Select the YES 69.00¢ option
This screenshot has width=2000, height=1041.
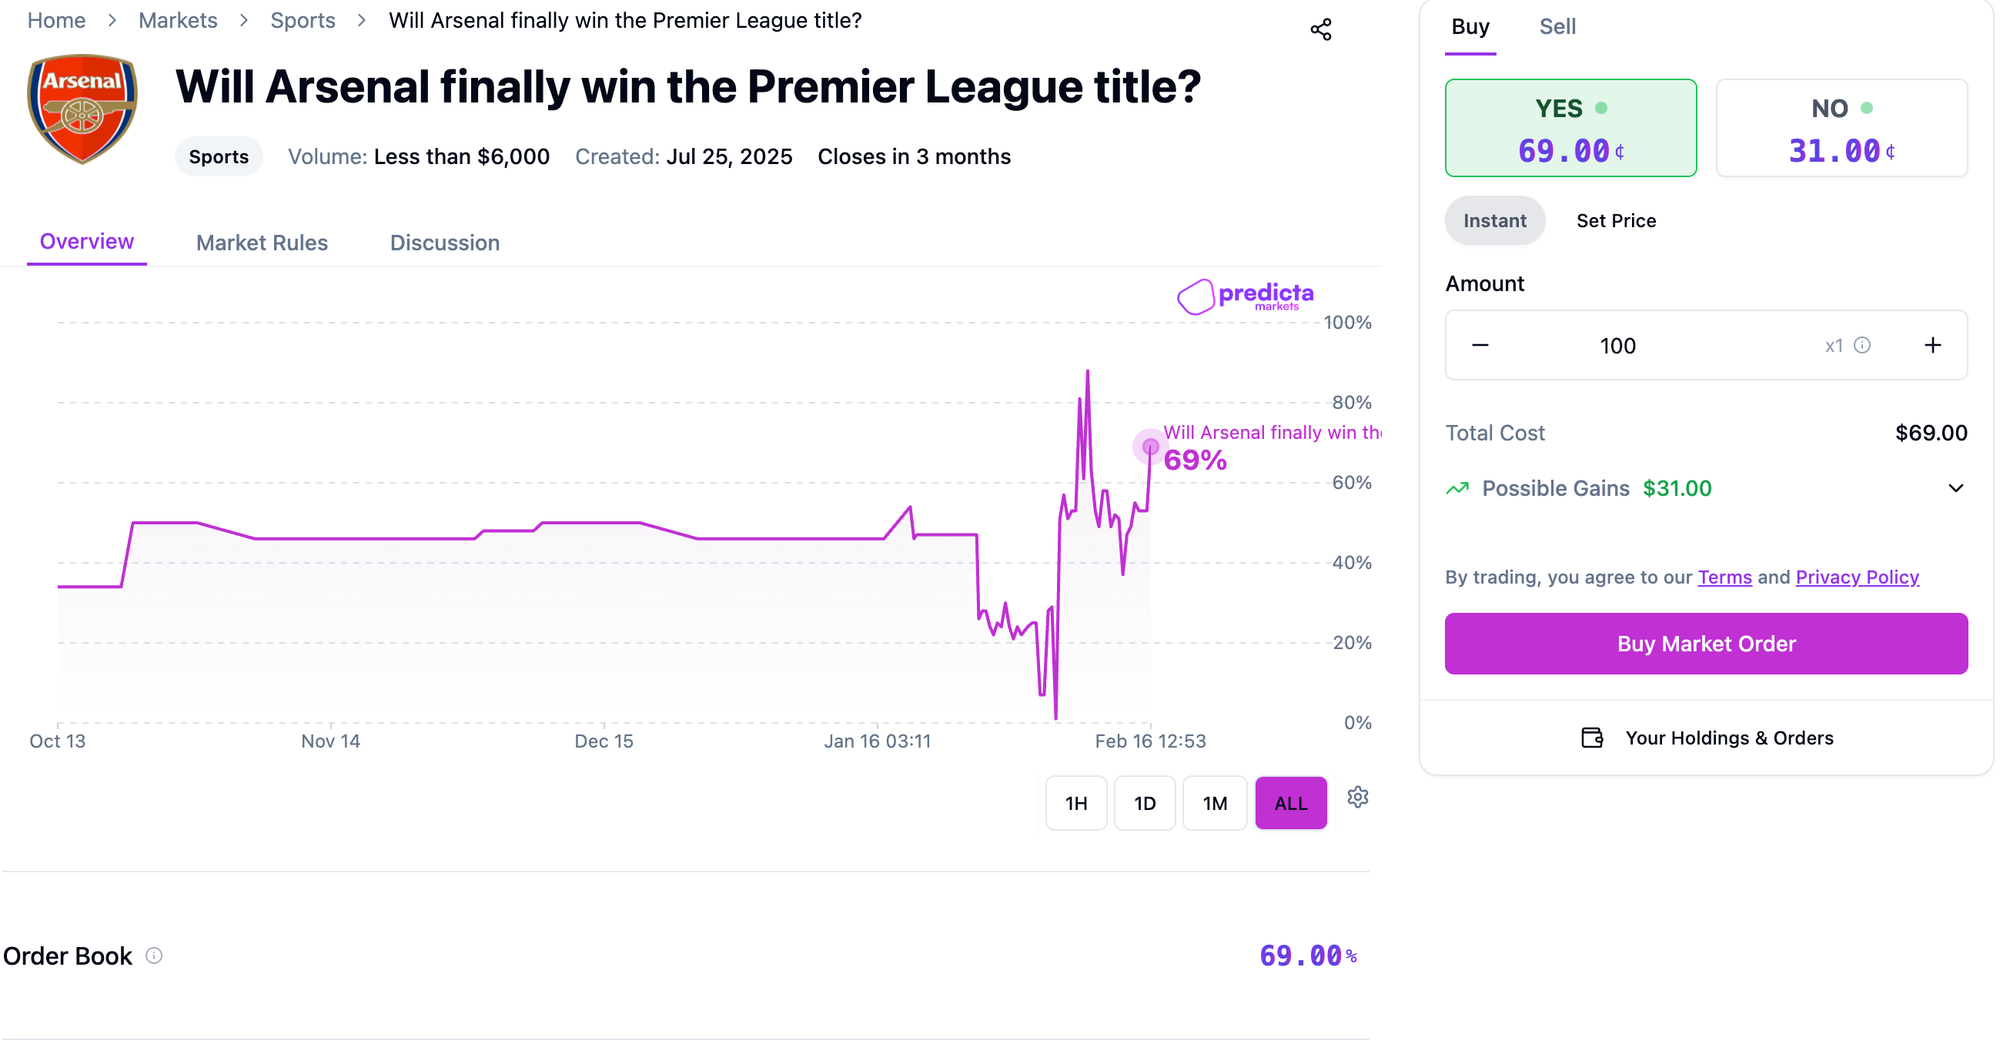click(x=1570, y=128)
